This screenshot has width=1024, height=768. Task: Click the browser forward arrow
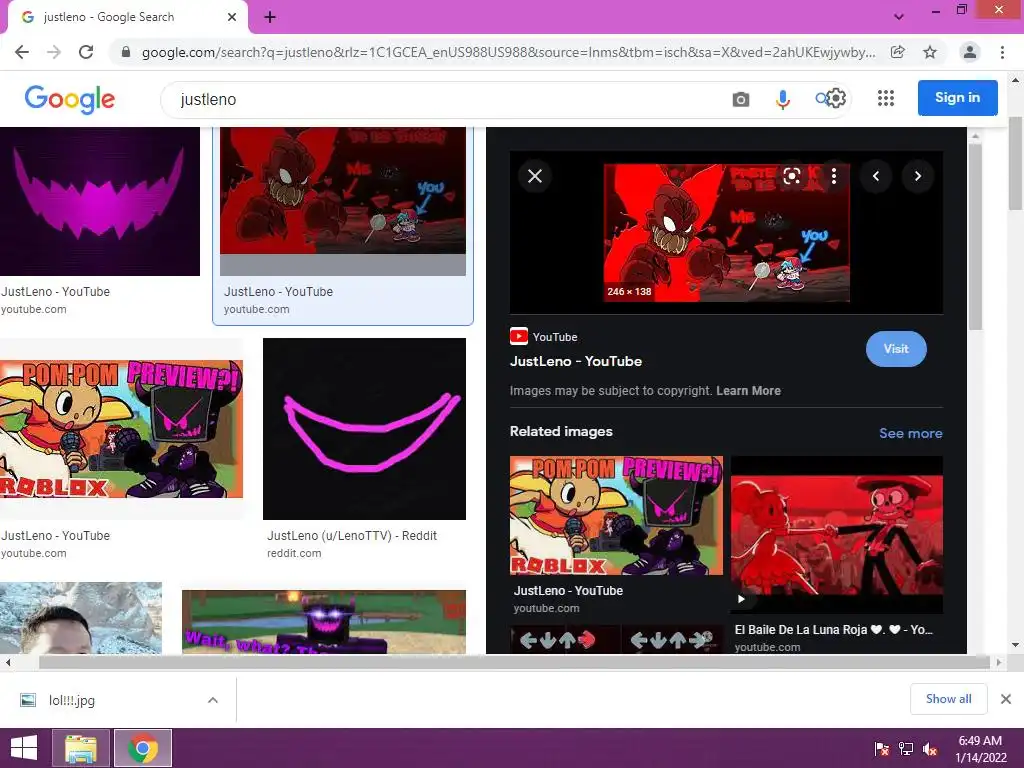click(54, 52)
